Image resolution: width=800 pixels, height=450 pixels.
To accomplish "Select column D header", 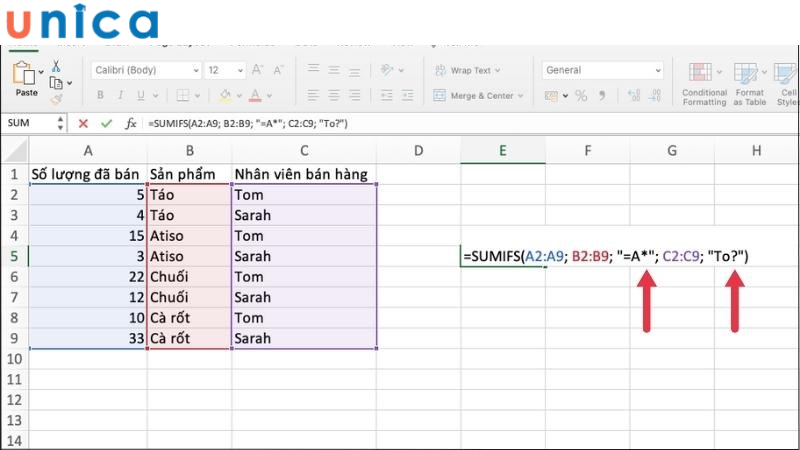I will point(418,151).
